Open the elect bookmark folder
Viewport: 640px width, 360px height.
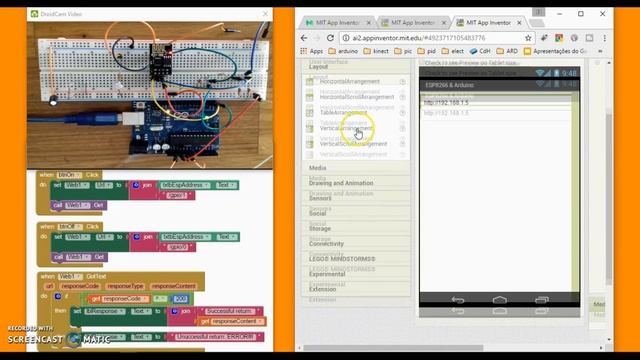coord(453,51)
